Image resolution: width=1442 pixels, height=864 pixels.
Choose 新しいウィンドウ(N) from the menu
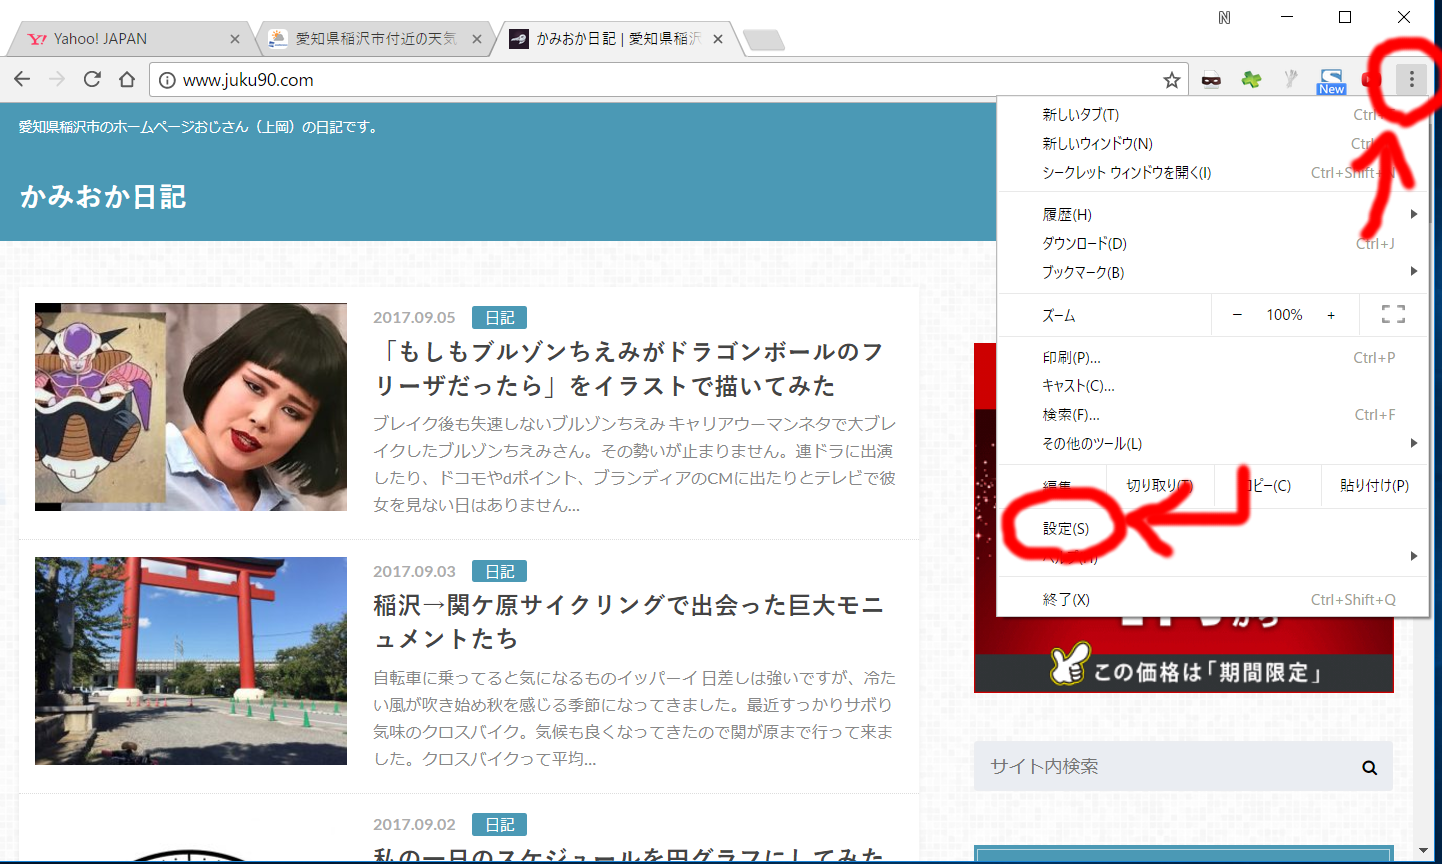pos(1212,144)
